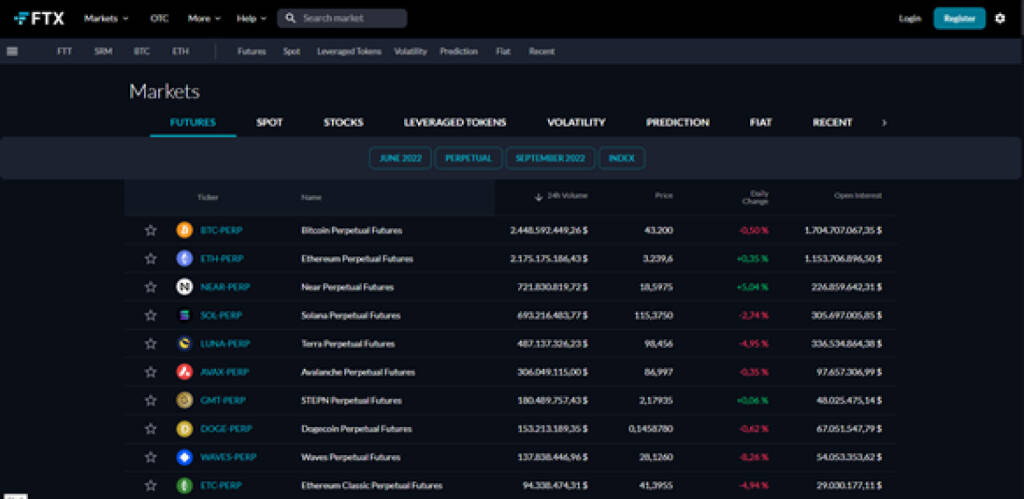1024x499 pixels.
Task: Favorite BTC-PERP with the star
Action: point(151,230)
